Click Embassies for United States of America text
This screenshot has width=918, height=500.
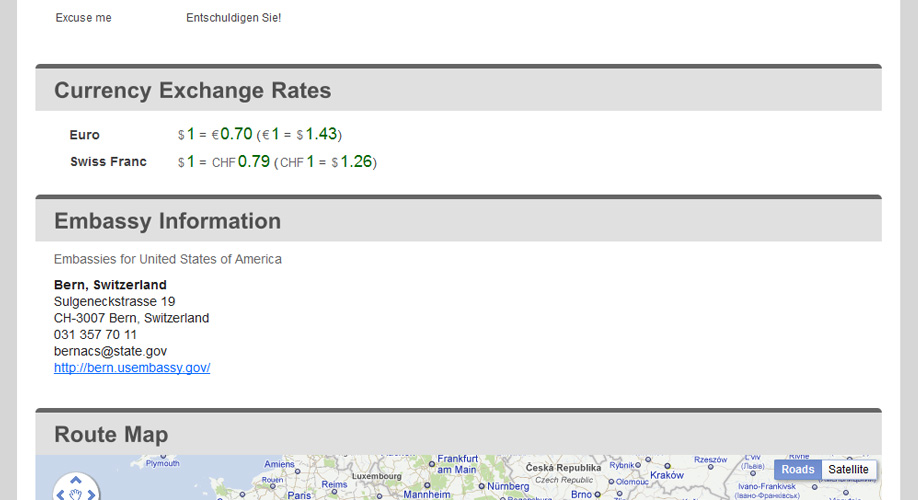[x=167, y=259]
